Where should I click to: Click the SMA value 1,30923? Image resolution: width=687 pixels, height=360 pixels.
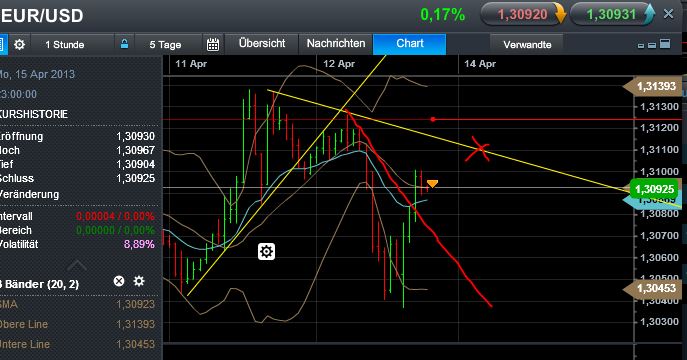135,304
